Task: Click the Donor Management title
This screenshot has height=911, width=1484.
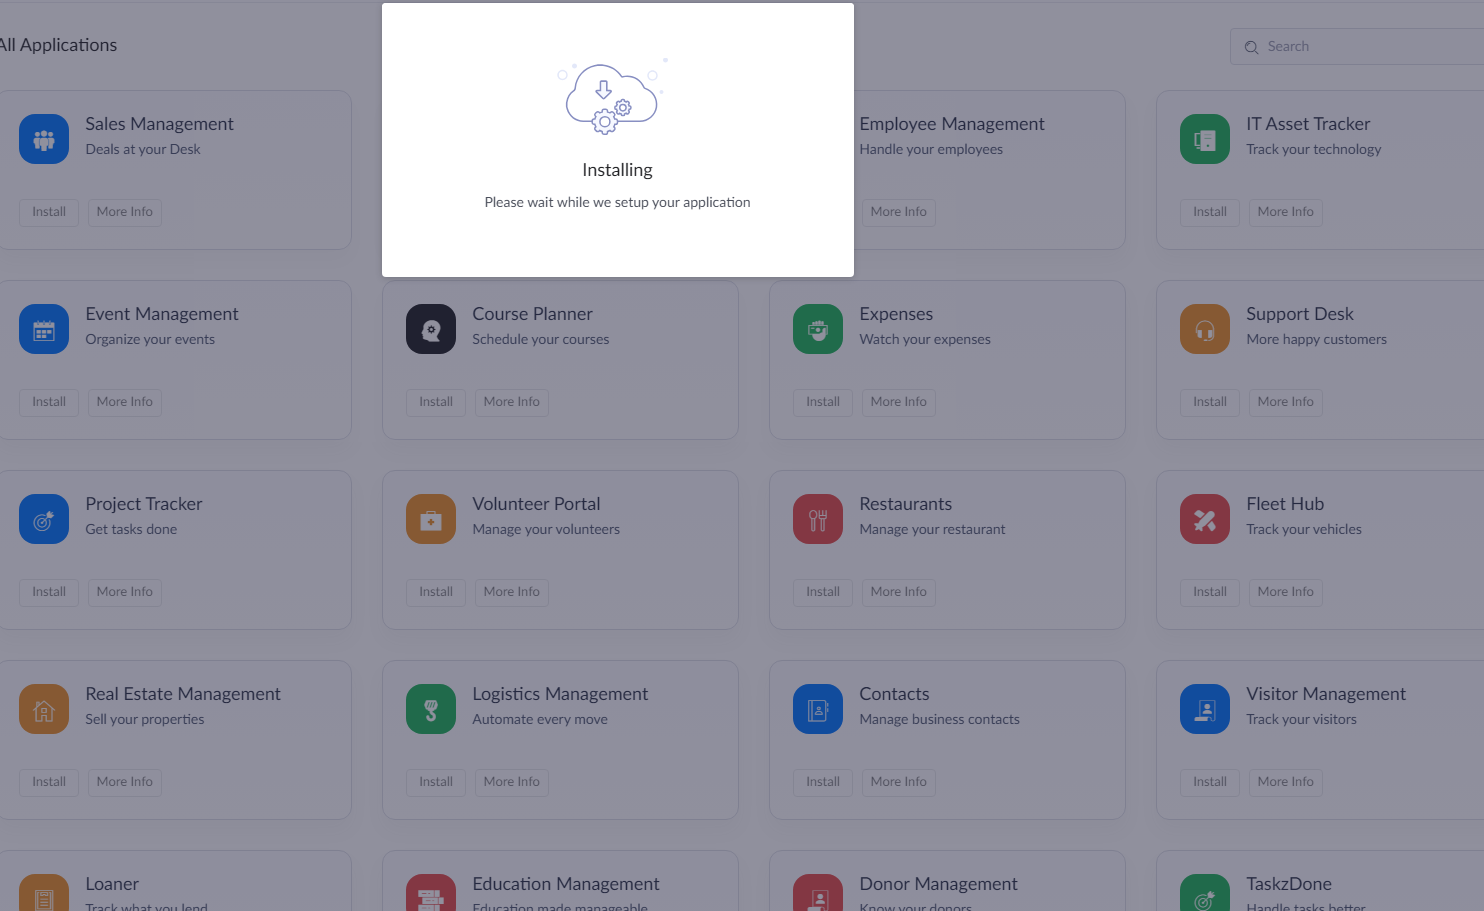Action: 938,884
